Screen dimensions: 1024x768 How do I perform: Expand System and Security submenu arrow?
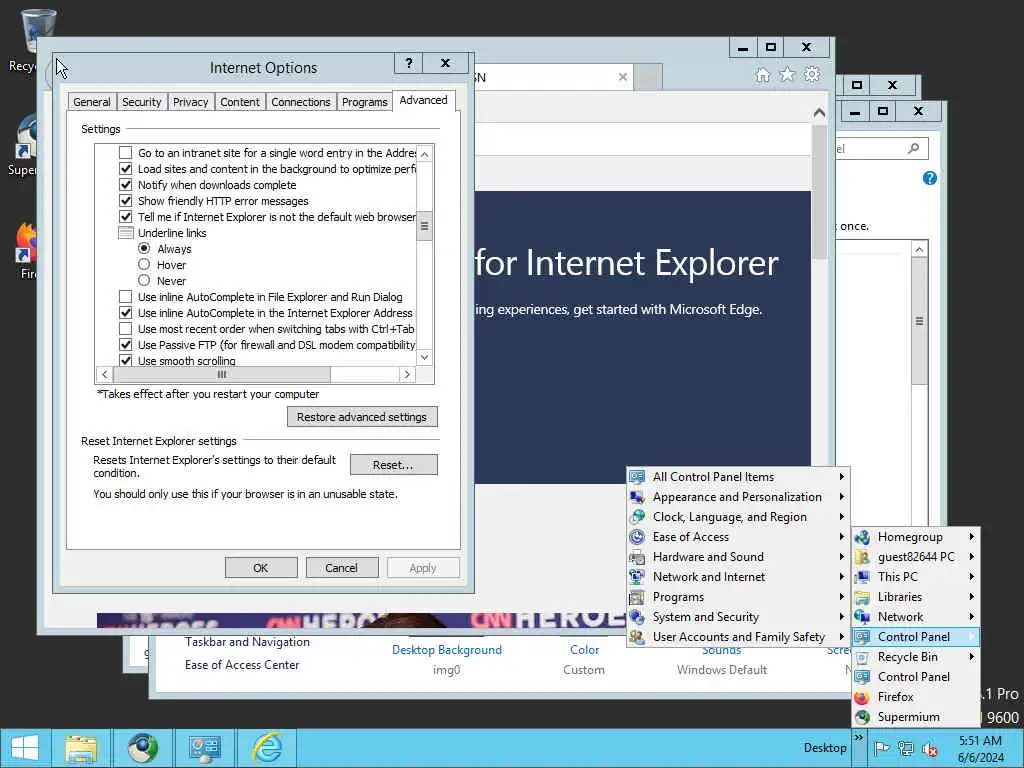click(842, 617)
